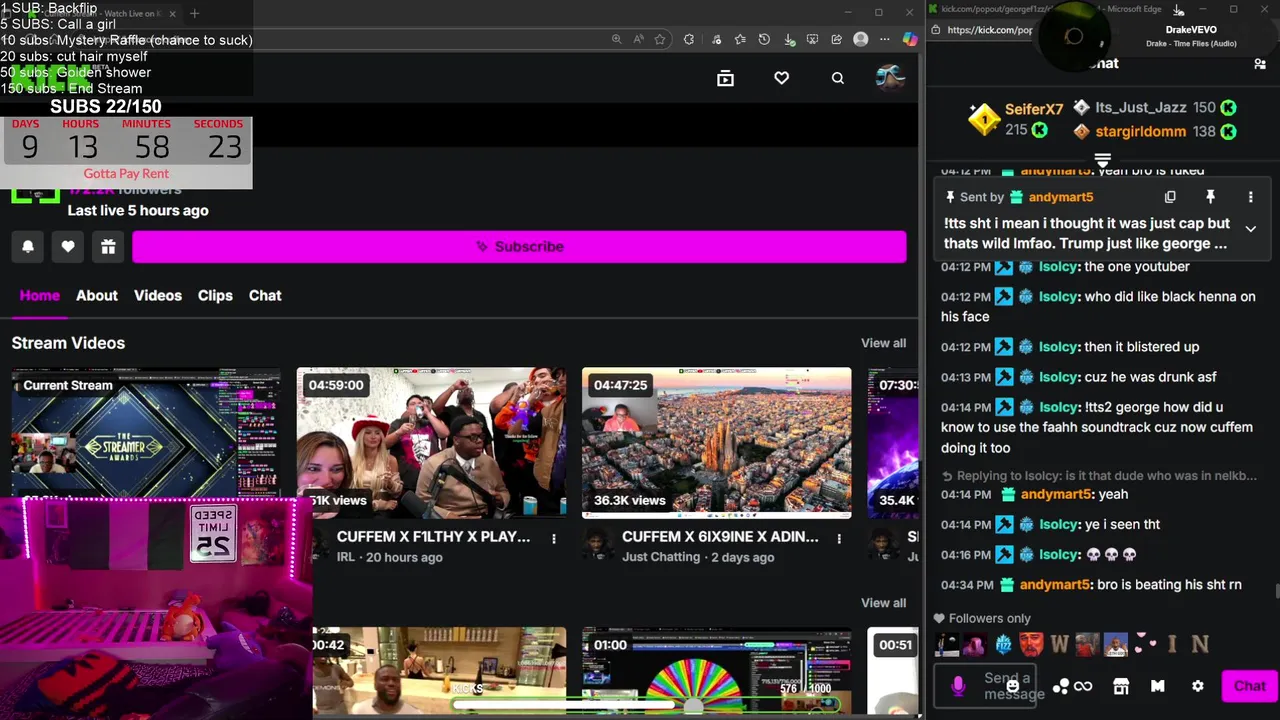Viewport: 1280px width, 720px height.
Task: Click the Kick search magnifier icon
Action: click(837, 78)
